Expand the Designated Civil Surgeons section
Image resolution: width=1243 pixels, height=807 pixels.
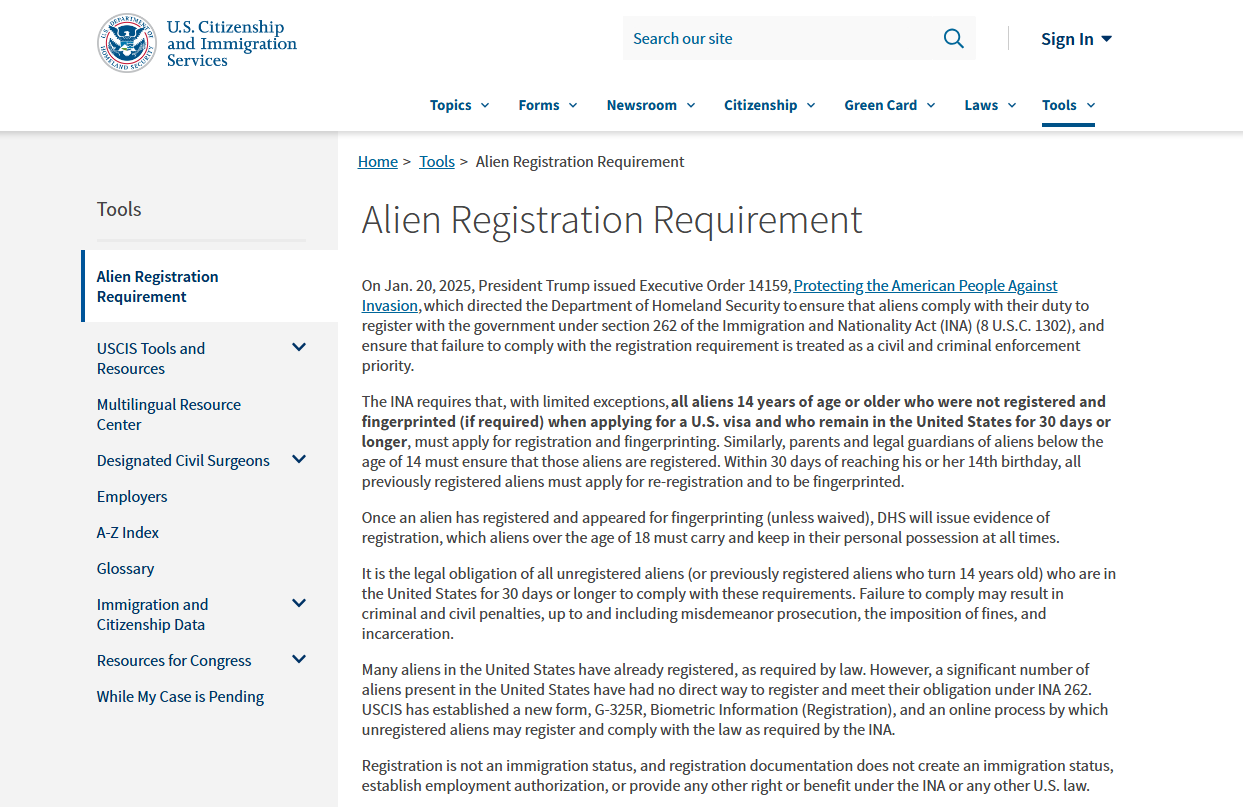(183, 460)
